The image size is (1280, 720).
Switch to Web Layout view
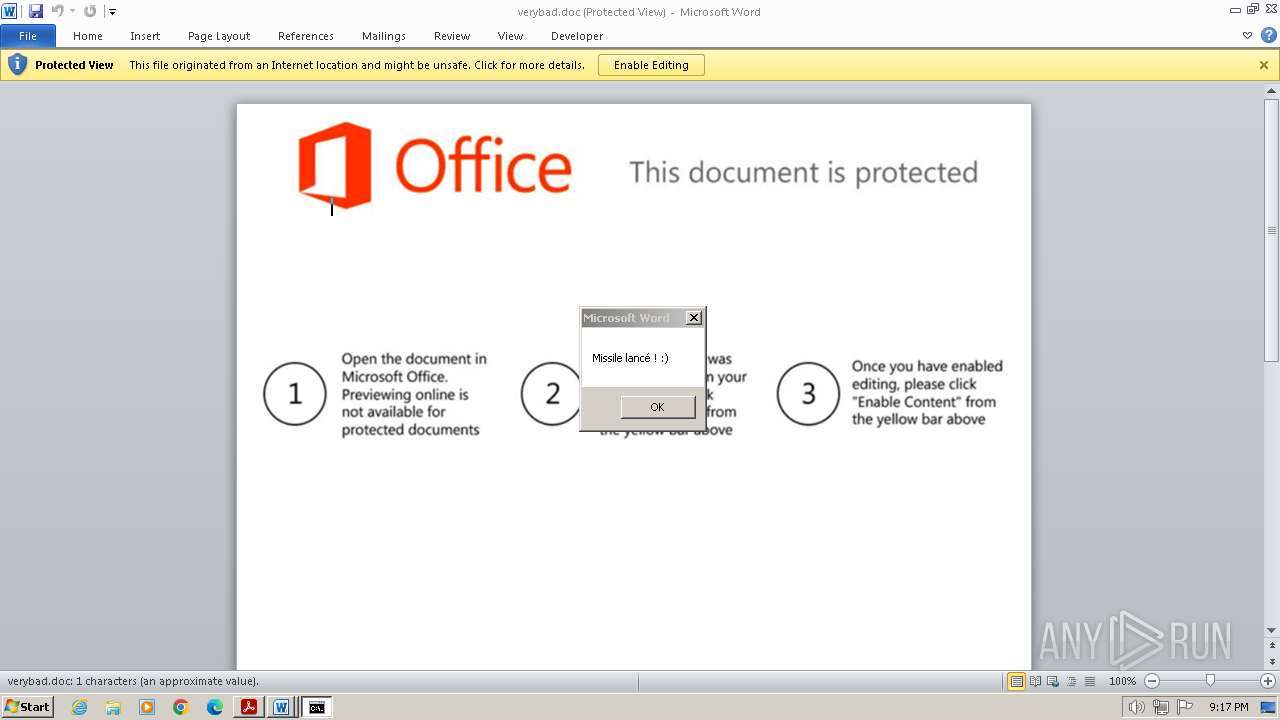[x=1053, y=681]
